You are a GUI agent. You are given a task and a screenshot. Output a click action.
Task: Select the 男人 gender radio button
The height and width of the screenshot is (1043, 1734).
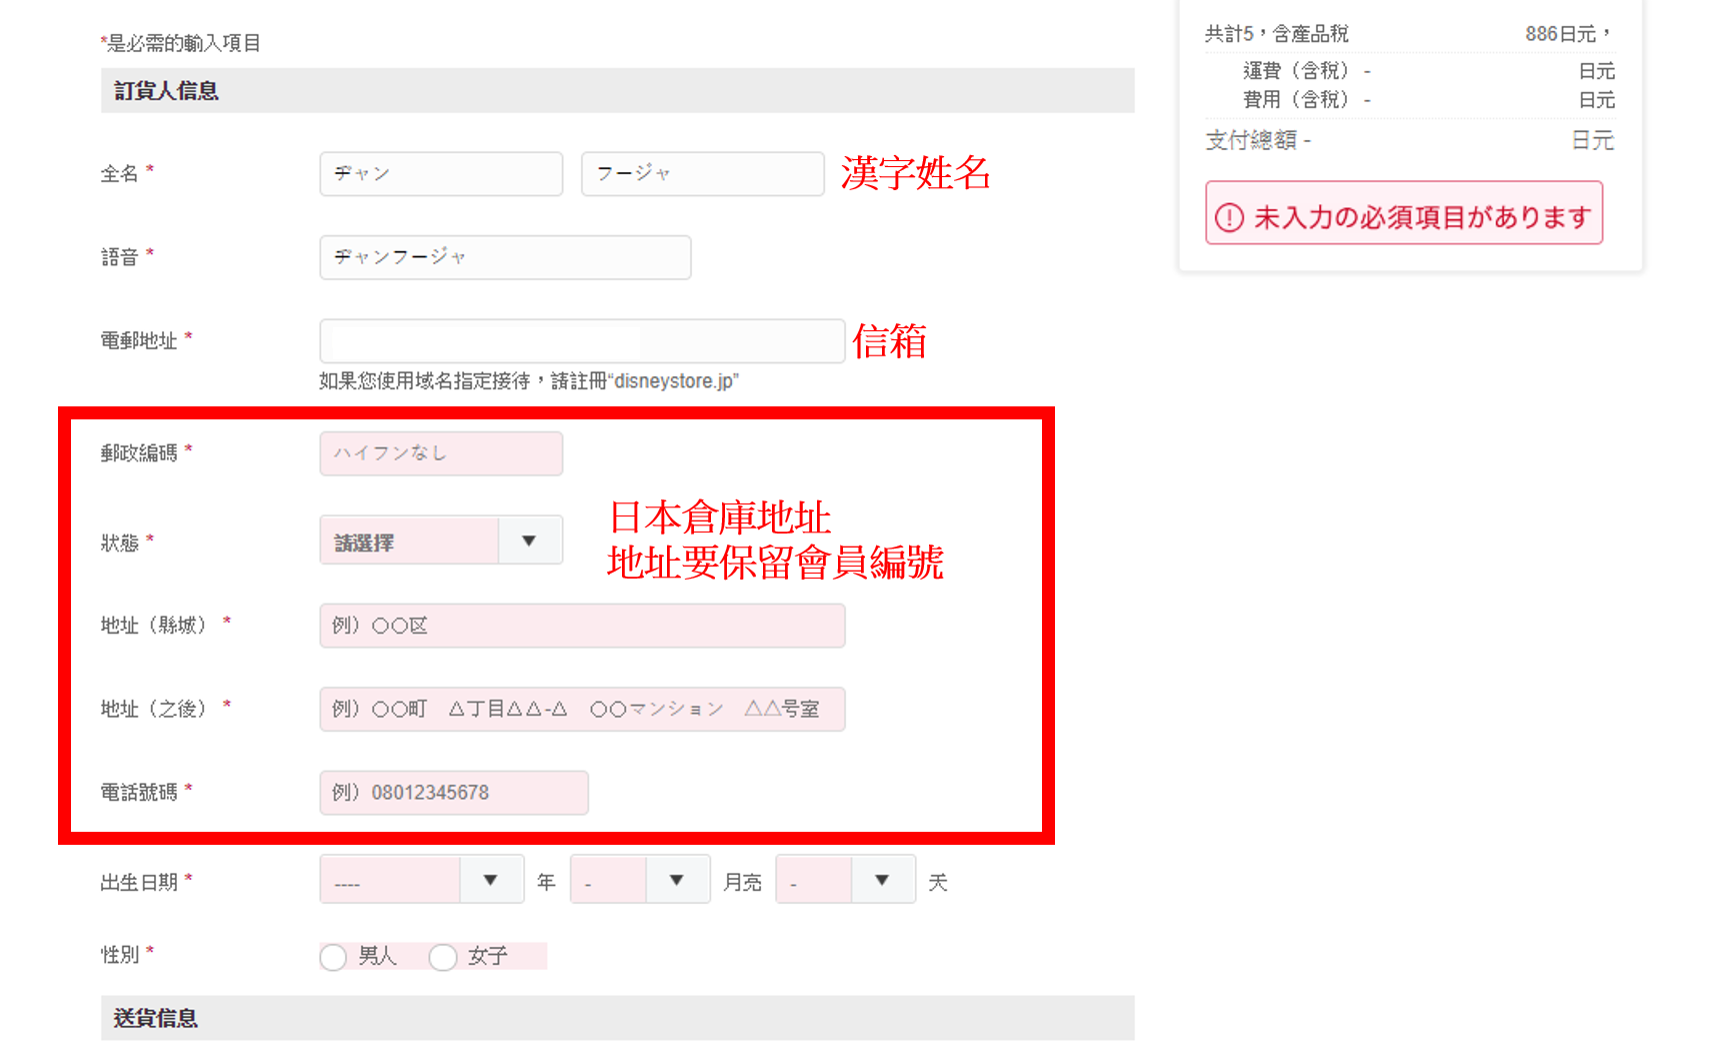pyautogui.click(x=334, y=957)
